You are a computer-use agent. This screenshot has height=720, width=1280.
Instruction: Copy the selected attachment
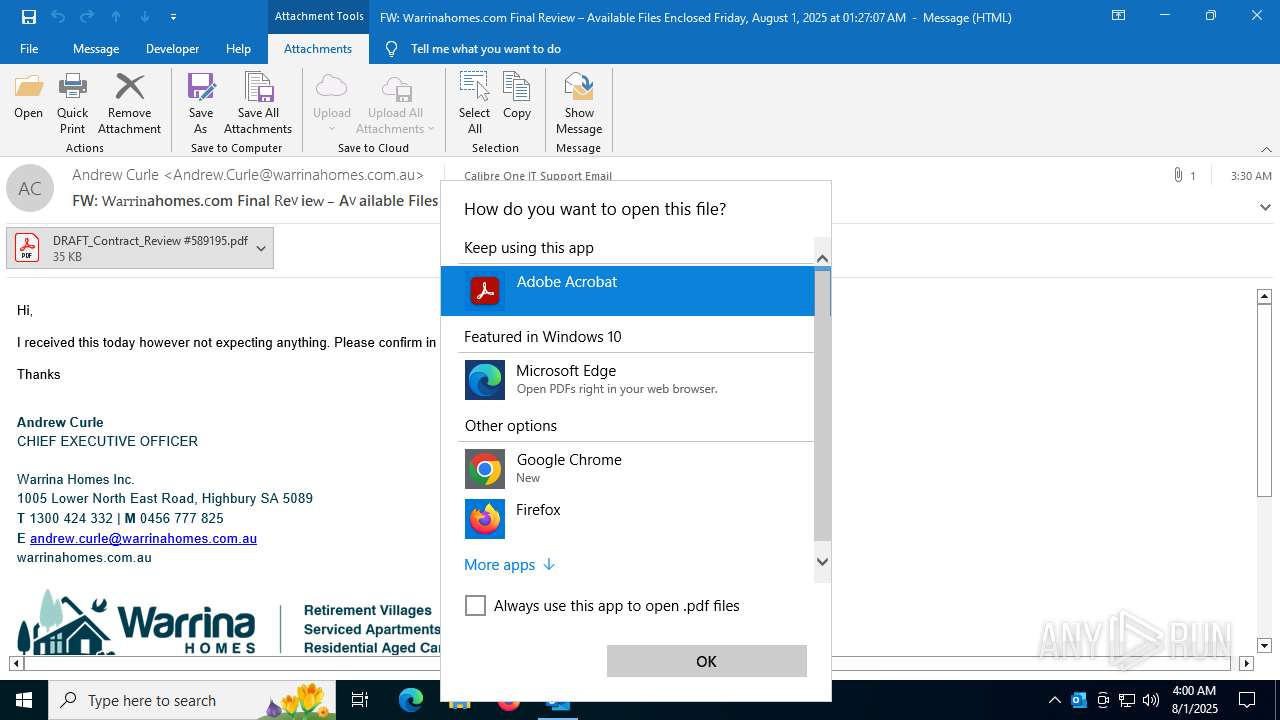click(517, 97)
